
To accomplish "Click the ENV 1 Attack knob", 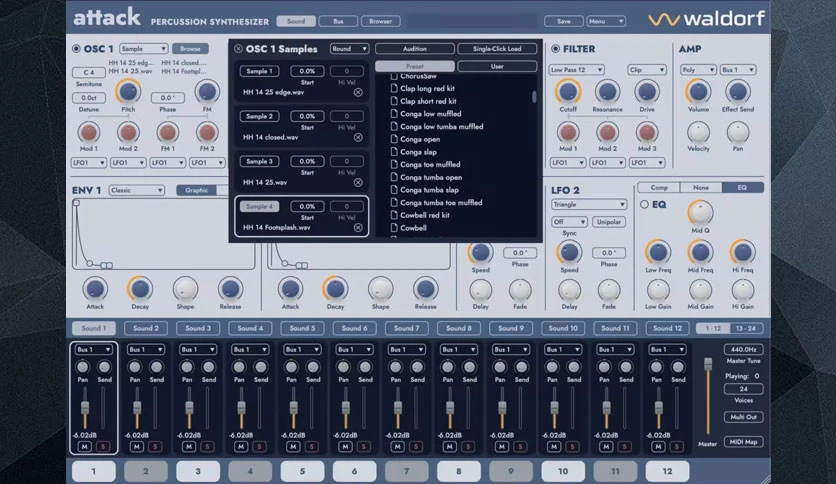I will 95,289.
